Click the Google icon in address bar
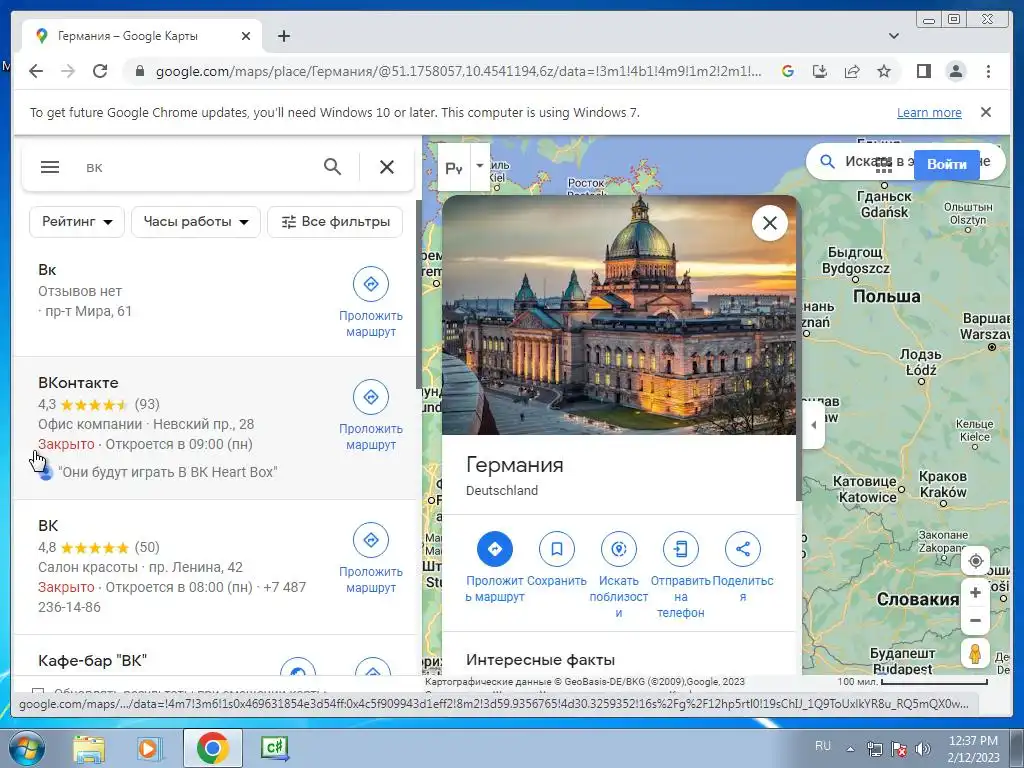The width and height of the screenshot is (1024, 768). pos(788,71)
